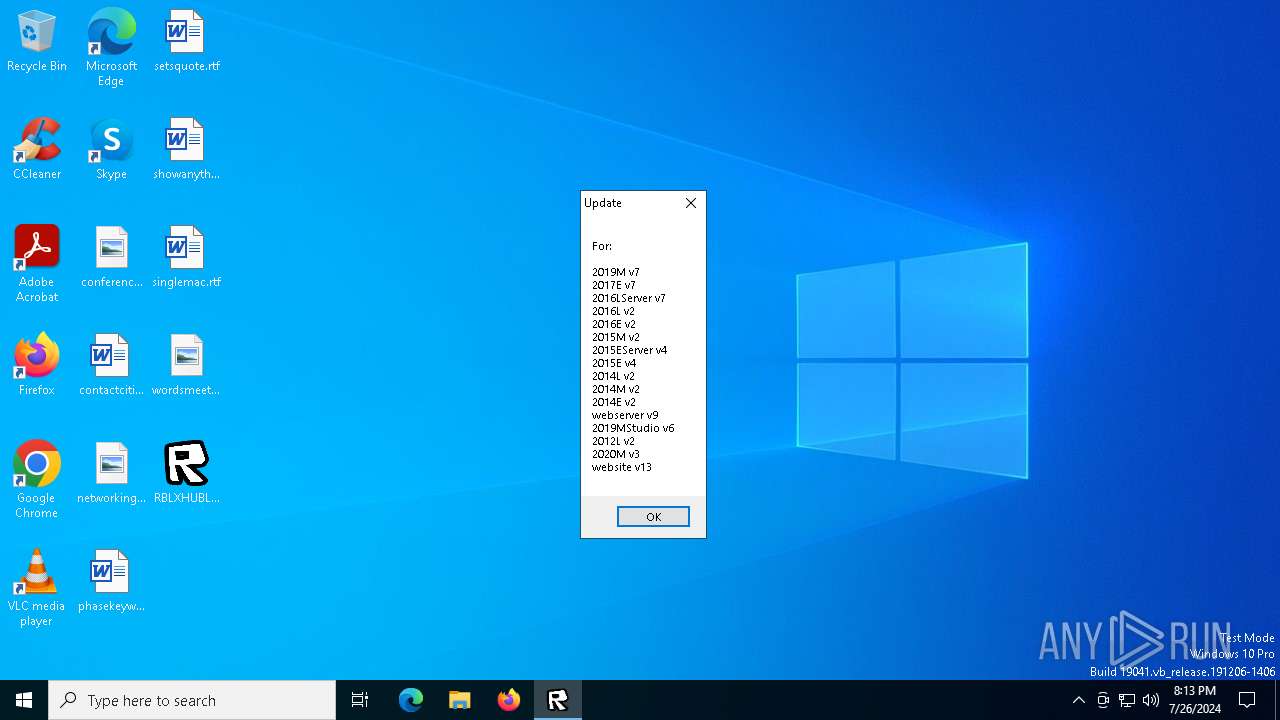
Task: Click the meet-now tray icon
Action: click(1103, 700)
